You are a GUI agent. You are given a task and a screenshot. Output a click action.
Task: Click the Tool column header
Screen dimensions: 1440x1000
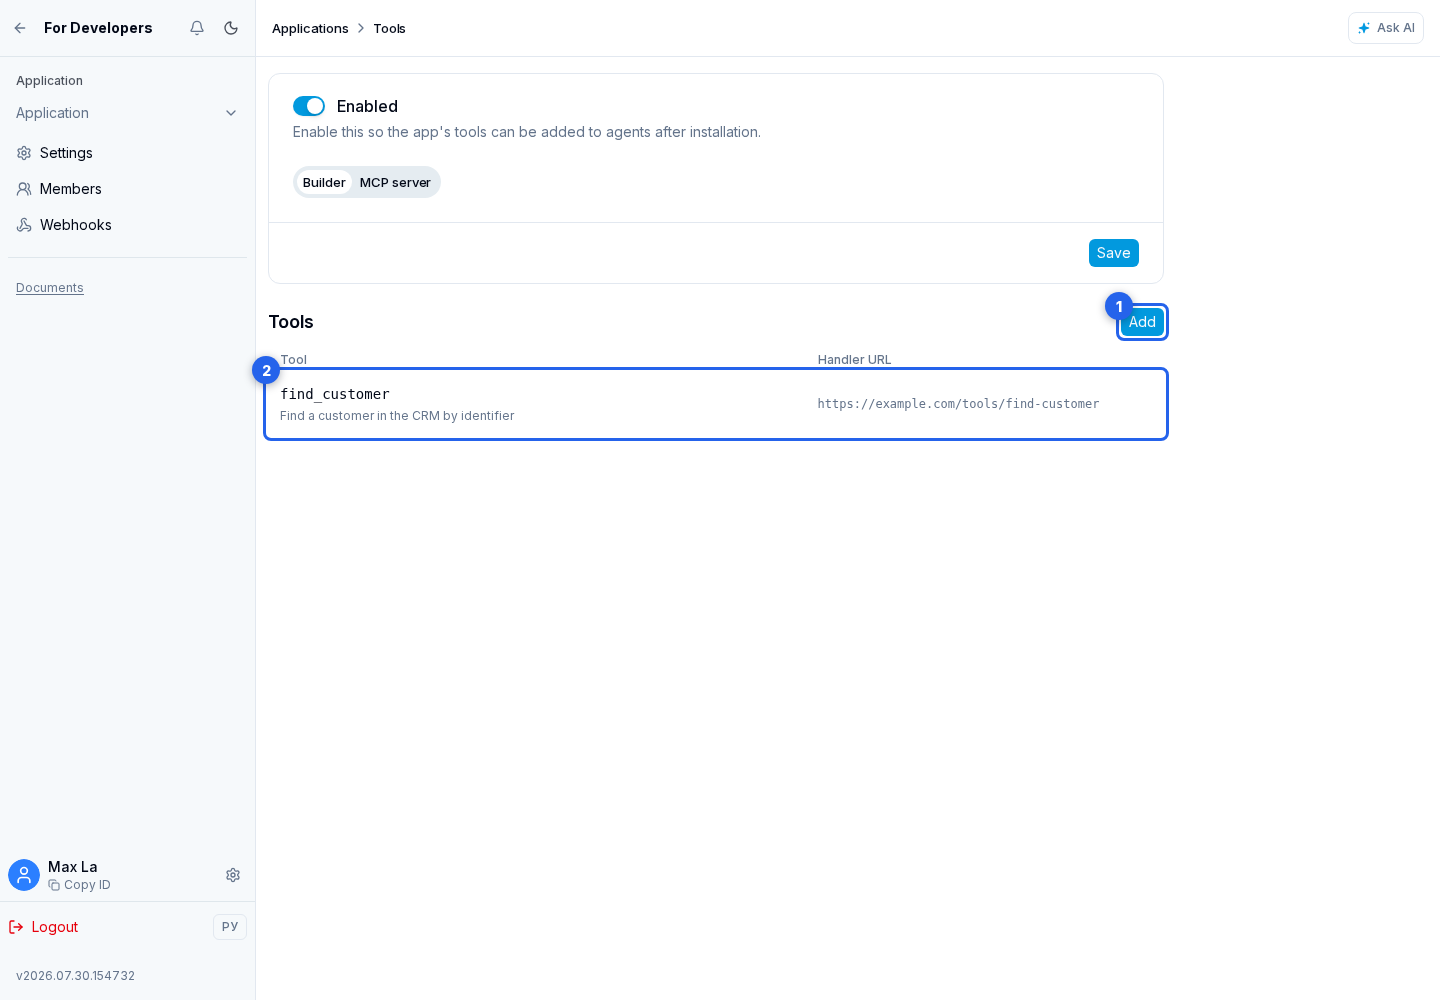[293, 359]
